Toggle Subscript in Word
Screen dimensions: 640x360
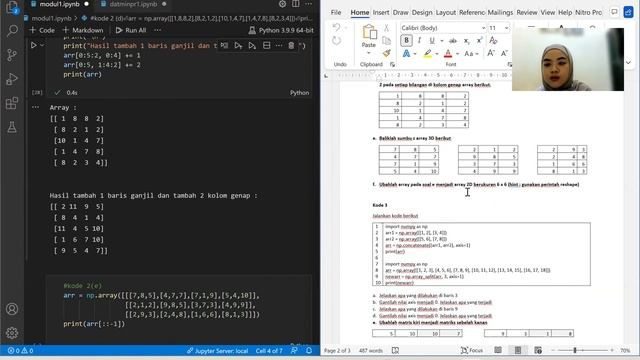(466, 40)
